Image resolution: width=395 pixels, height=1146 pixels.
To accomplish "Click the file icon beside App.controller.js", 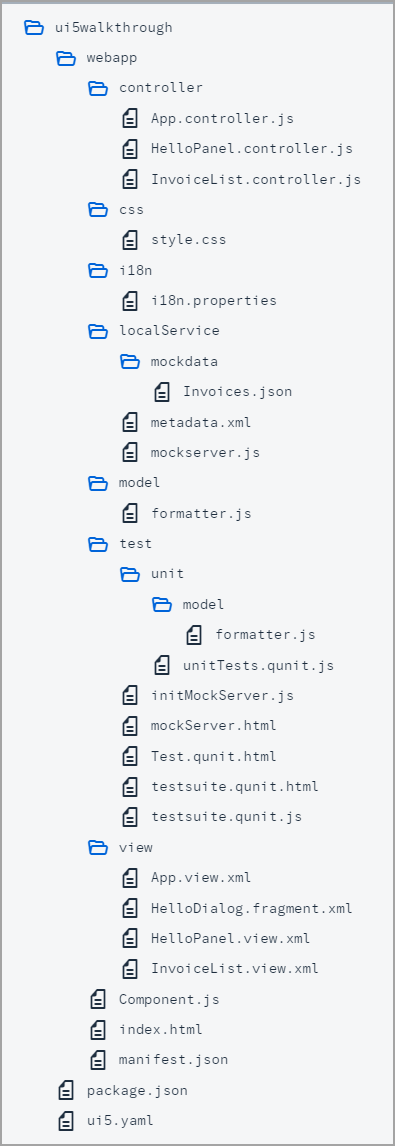I will pos(130,118).
